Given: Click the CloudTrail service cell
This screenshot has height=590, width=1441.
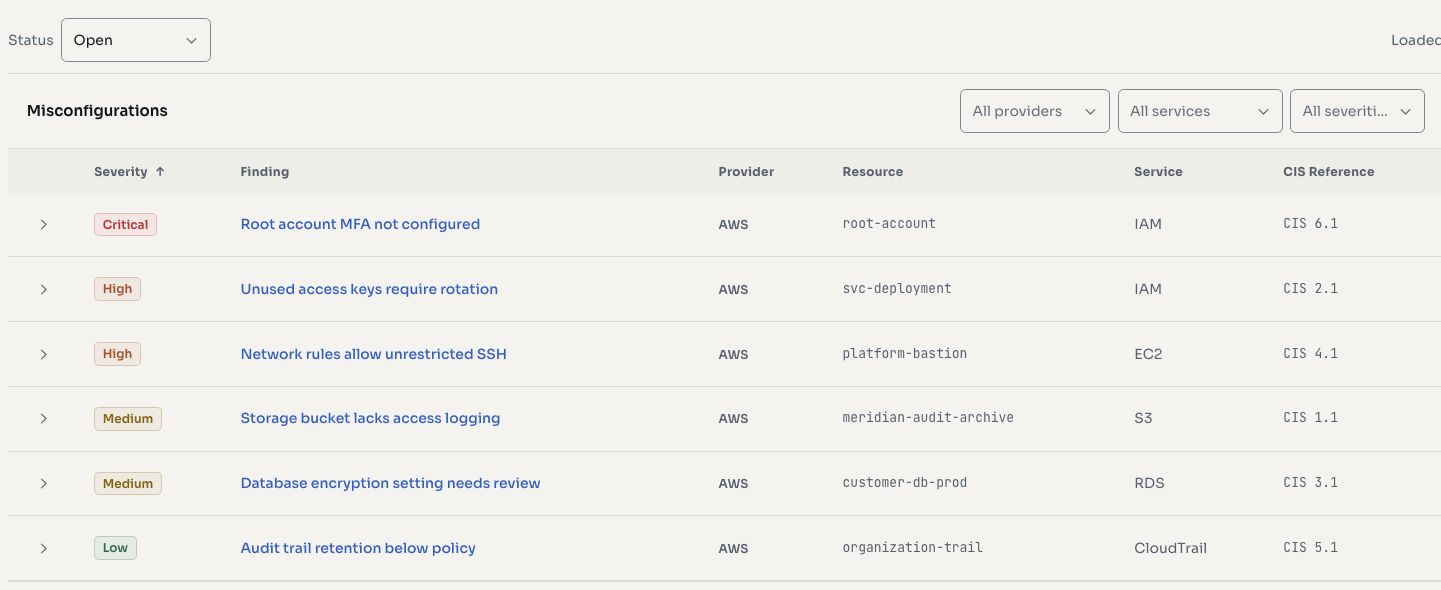Looking at the screenshot, I should (x=1170, y=548).
